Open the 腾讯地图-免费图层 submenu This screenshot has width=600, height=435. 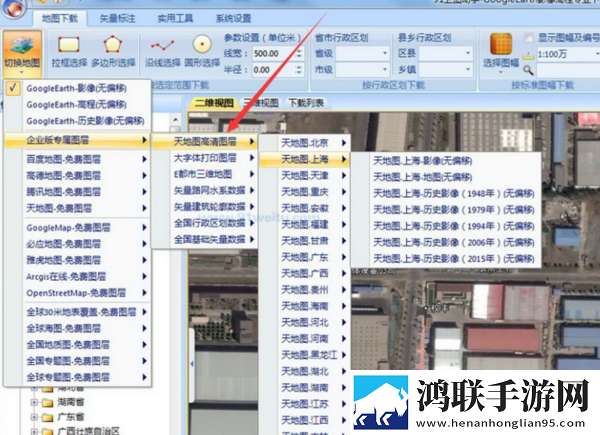tap(78, 192)
